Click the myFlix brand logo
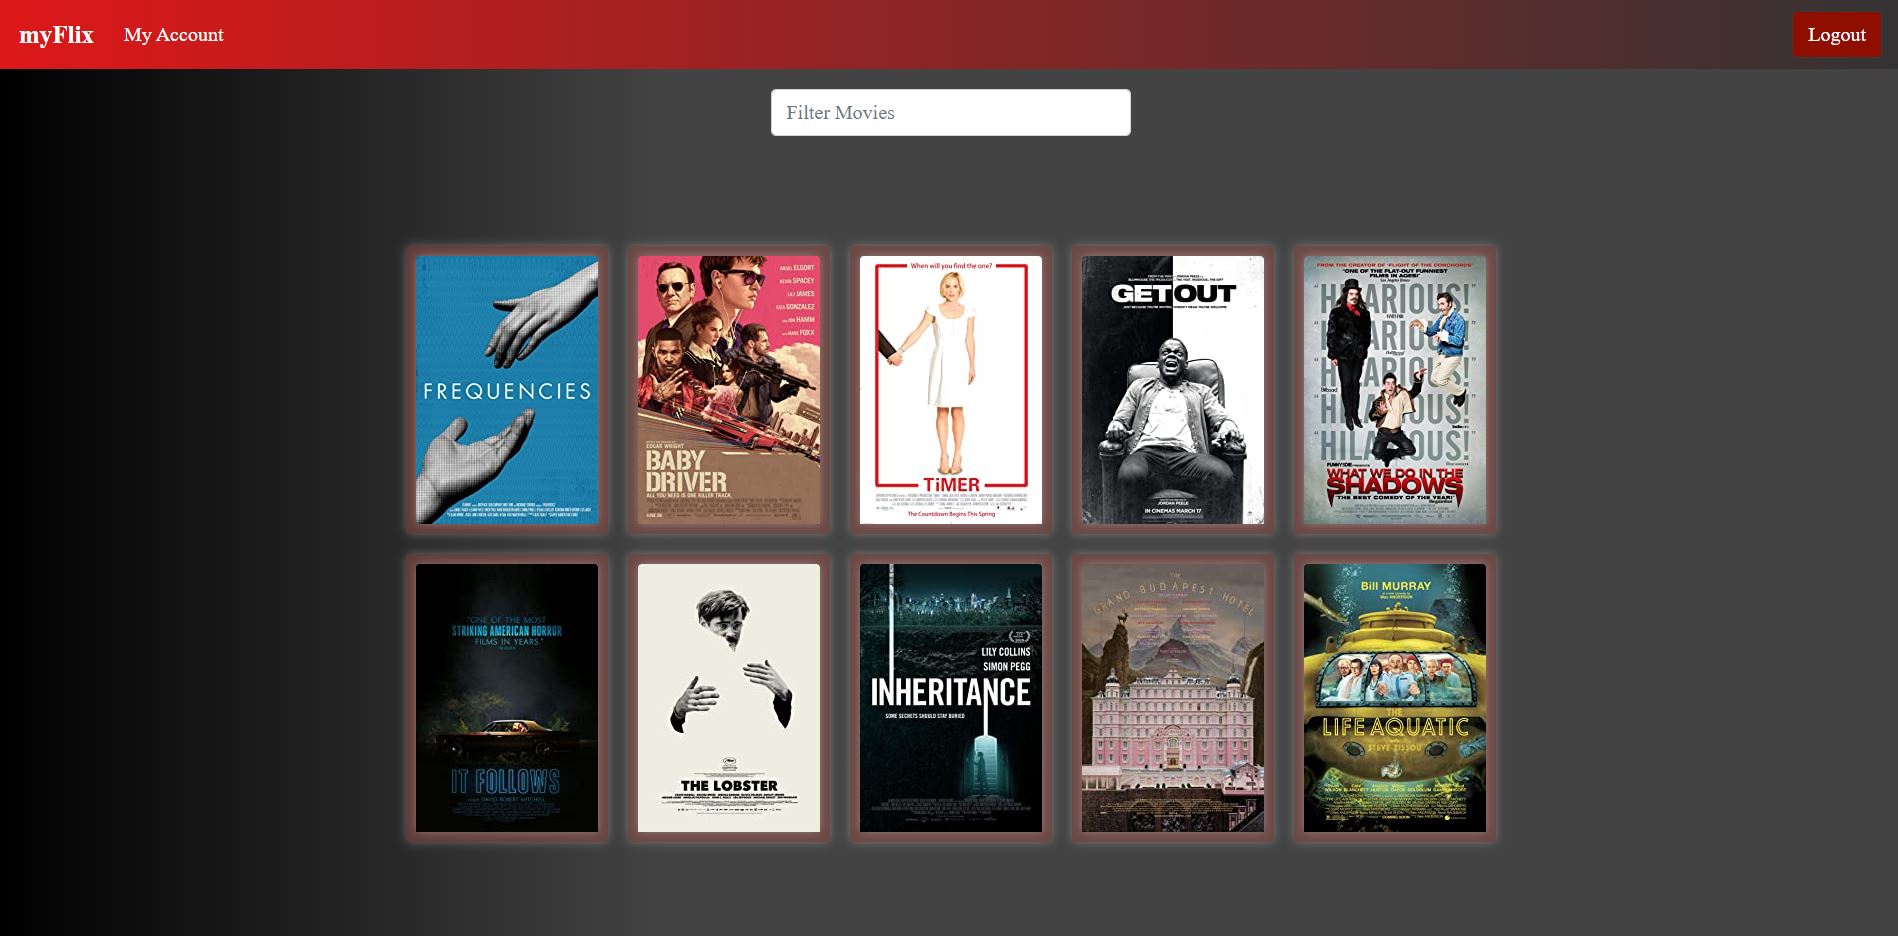Screen dimensions: 1898x936 tap(56, 35)
